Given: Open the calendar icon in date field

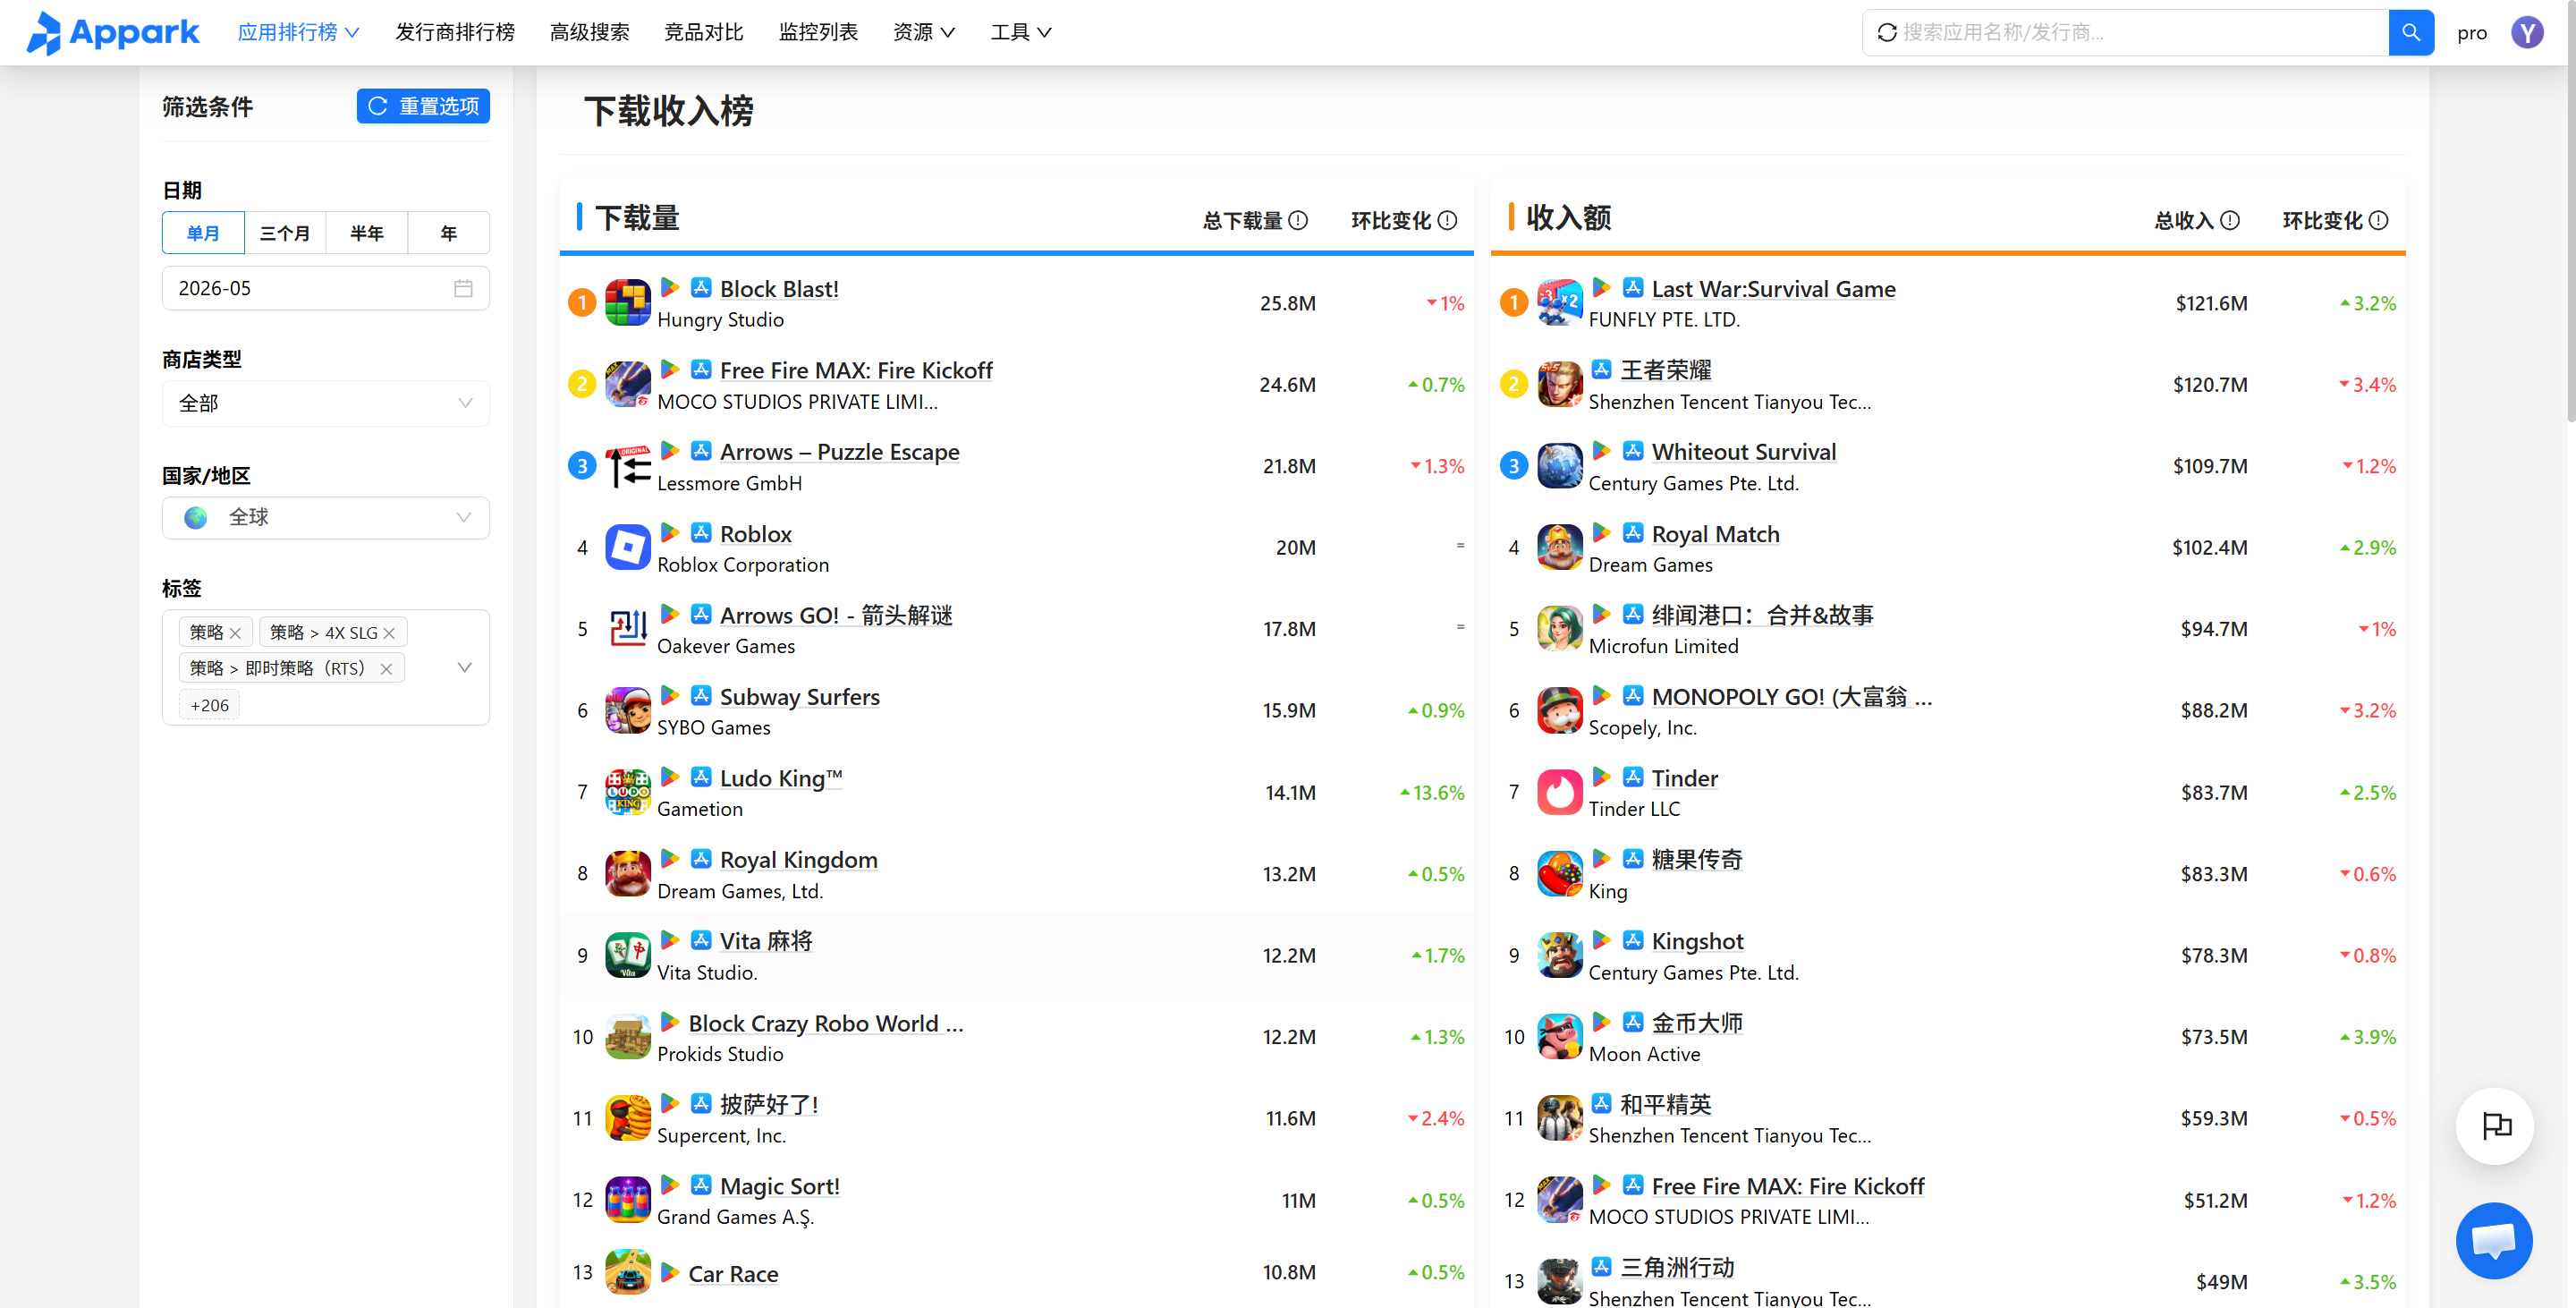Looking at the screenshot, I should (x=463, y=288).
